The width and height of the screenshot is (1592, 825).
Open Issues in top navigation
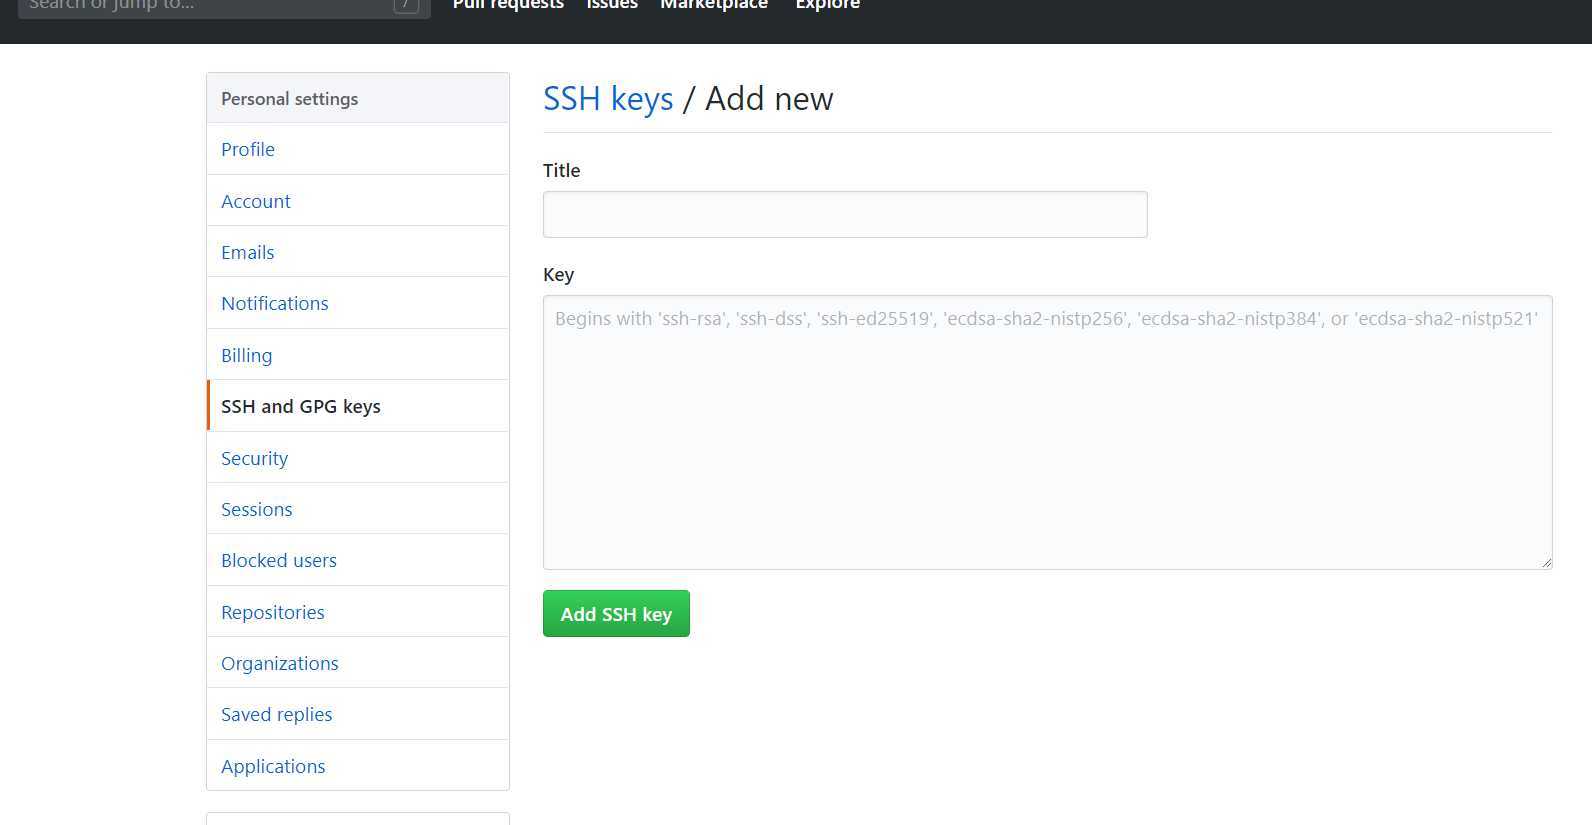[x=612, y=5]
